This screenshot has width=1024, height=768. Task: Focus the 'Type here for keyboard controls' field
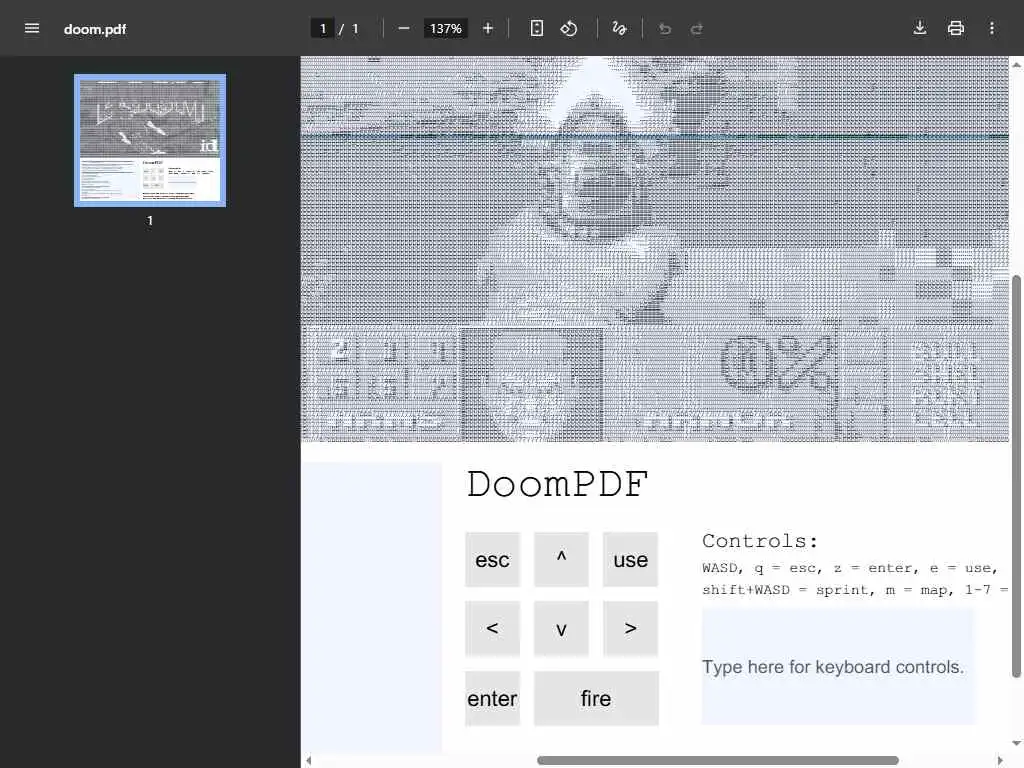click(x=838, y=667)
